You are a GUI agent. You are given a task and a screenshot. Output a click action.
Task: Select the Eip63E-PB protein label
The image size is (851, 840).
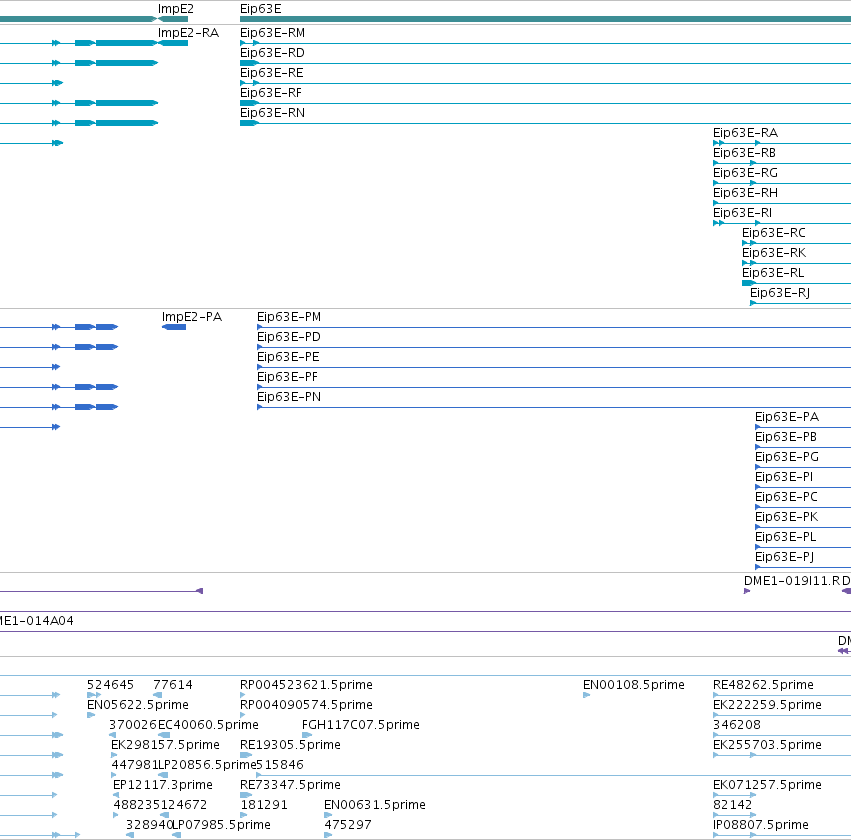pyautogui.click(x=786, y=438)
